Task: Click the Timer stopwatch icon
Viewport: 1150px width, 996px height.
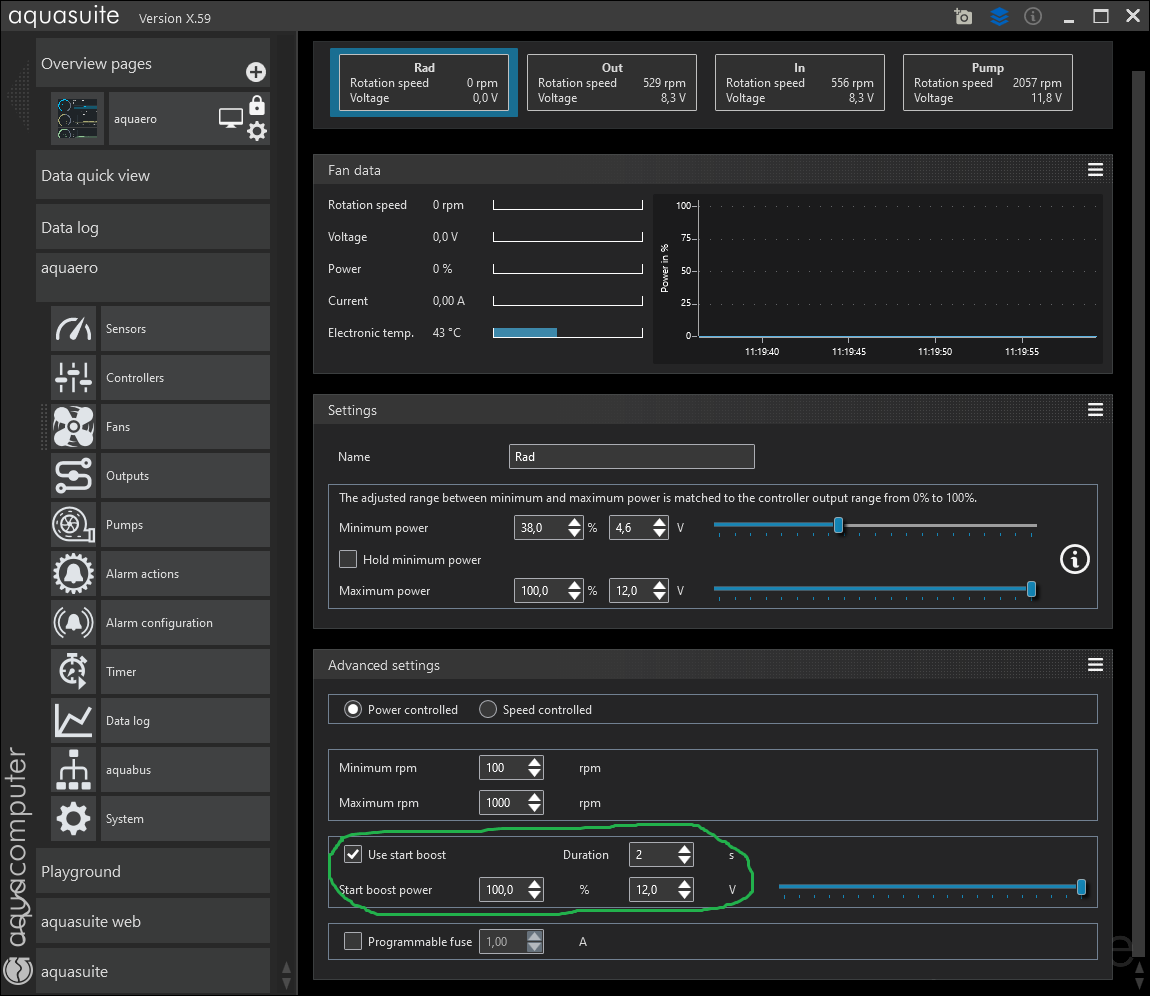Action: click(74, 672)
